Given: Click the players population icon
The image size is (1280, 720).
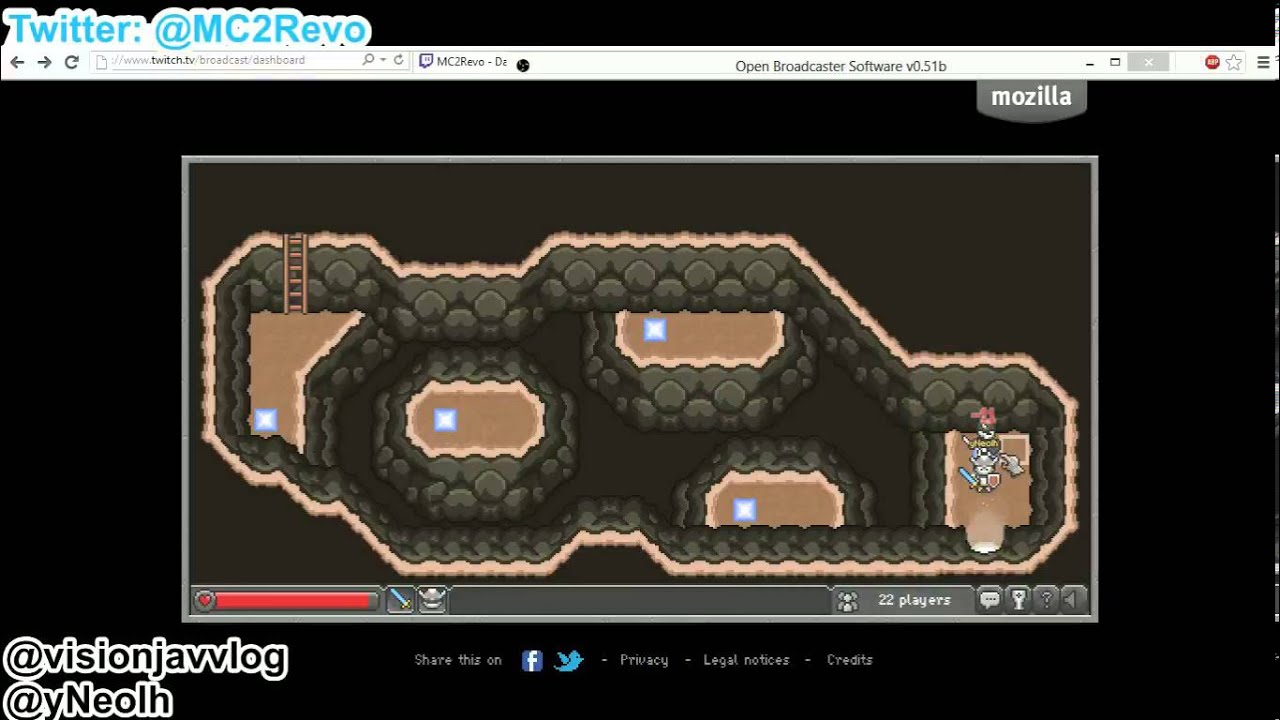Looking at the screenshot, I should pos(847,601).
